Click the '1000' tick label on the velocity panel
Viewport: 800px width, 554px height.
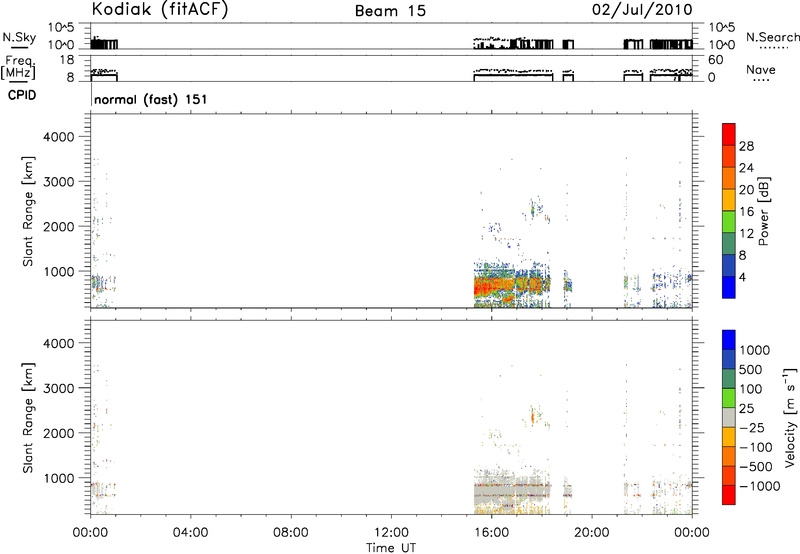point(59,478)
